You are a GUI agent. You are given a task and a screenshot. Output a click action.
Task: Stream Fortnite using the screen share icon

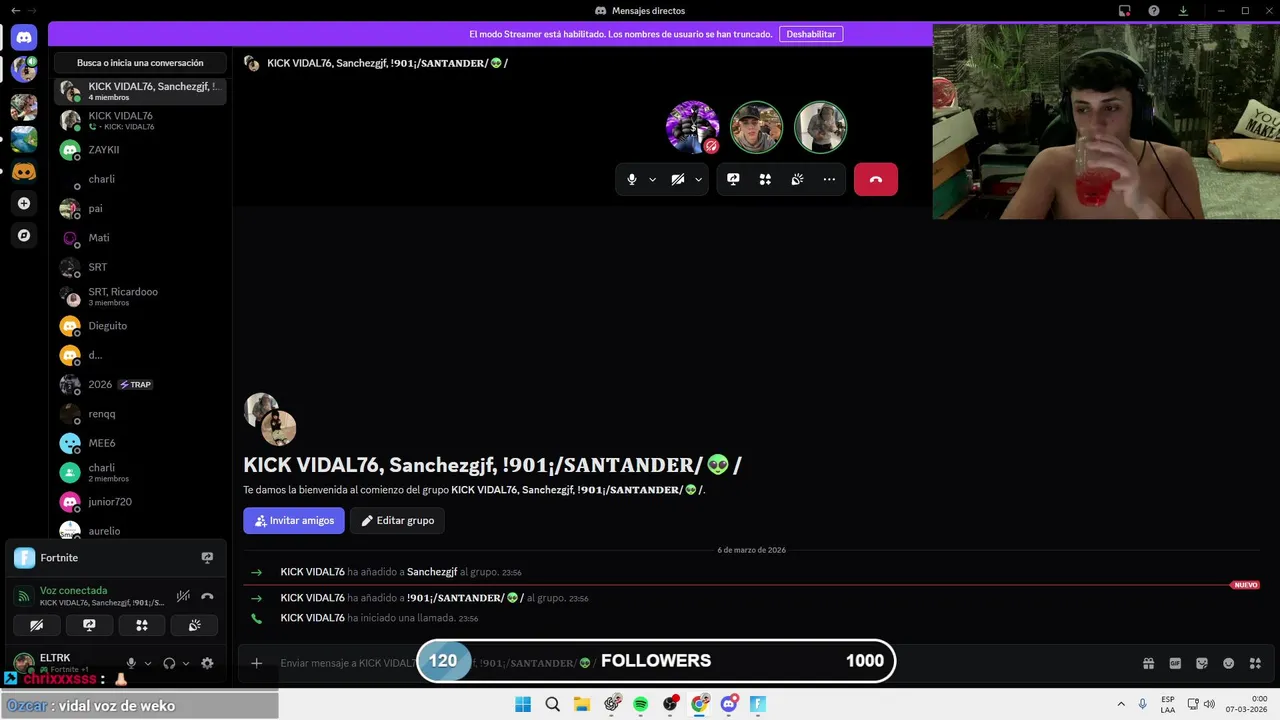[x=207, y=558]
